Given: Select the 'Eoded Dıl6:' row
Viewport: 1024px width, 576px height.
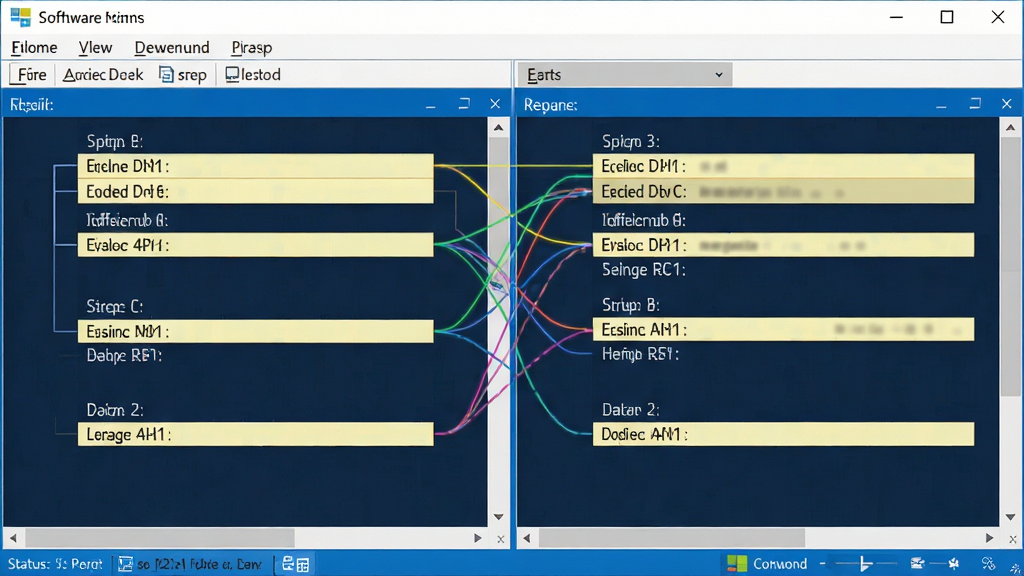Looking at the screenshot, I should [255, 191].
